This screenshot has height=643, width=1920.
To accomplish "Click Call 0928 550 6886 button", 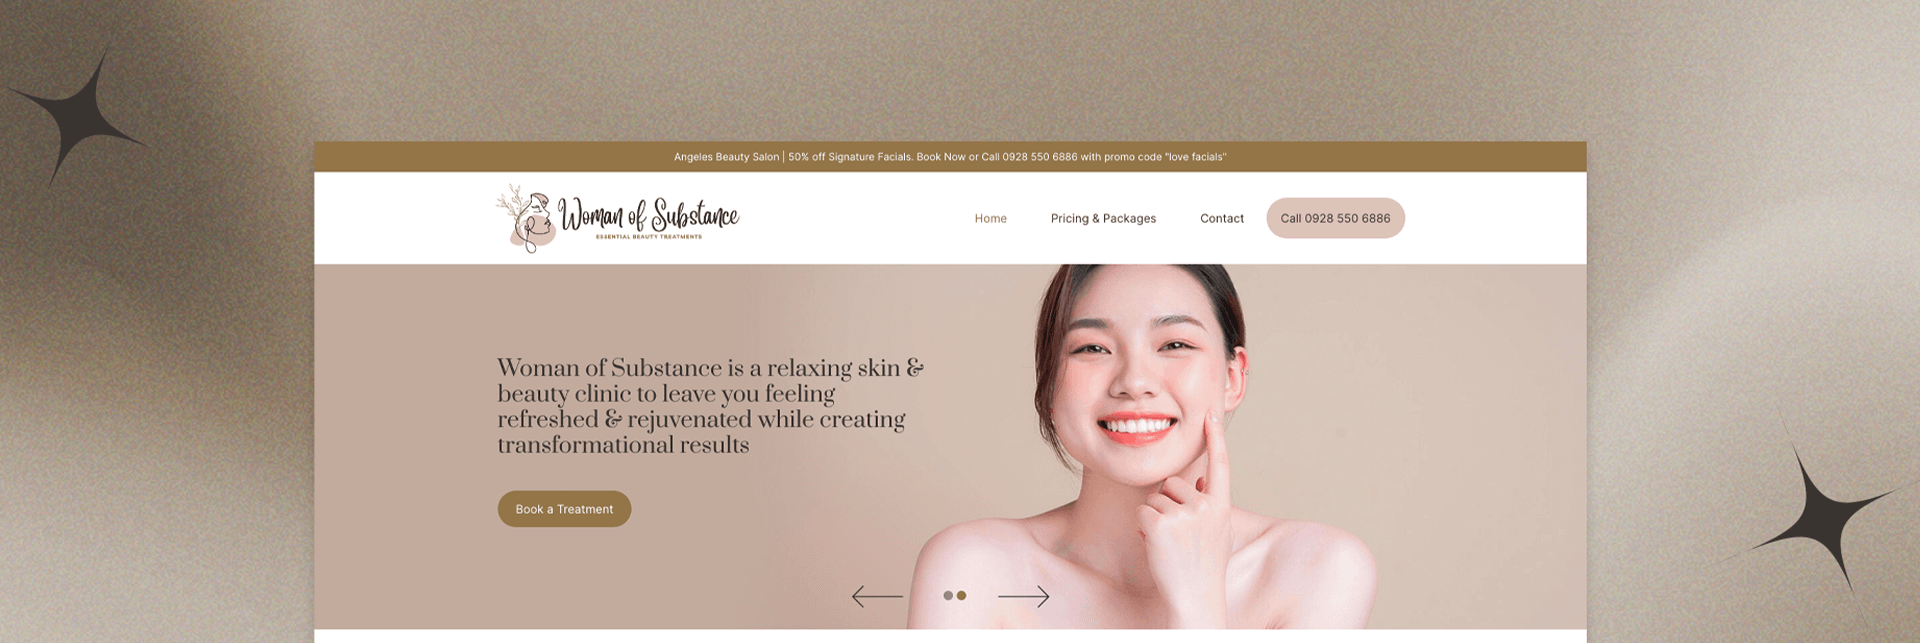I will click(1335, 218).
